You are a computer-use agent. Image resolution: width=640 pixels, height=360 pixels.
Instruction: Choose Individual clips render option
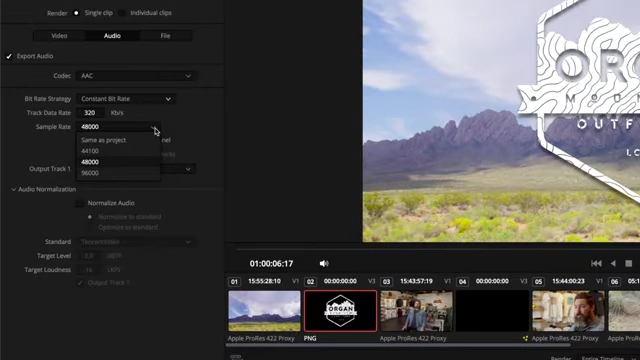point(122,13)
